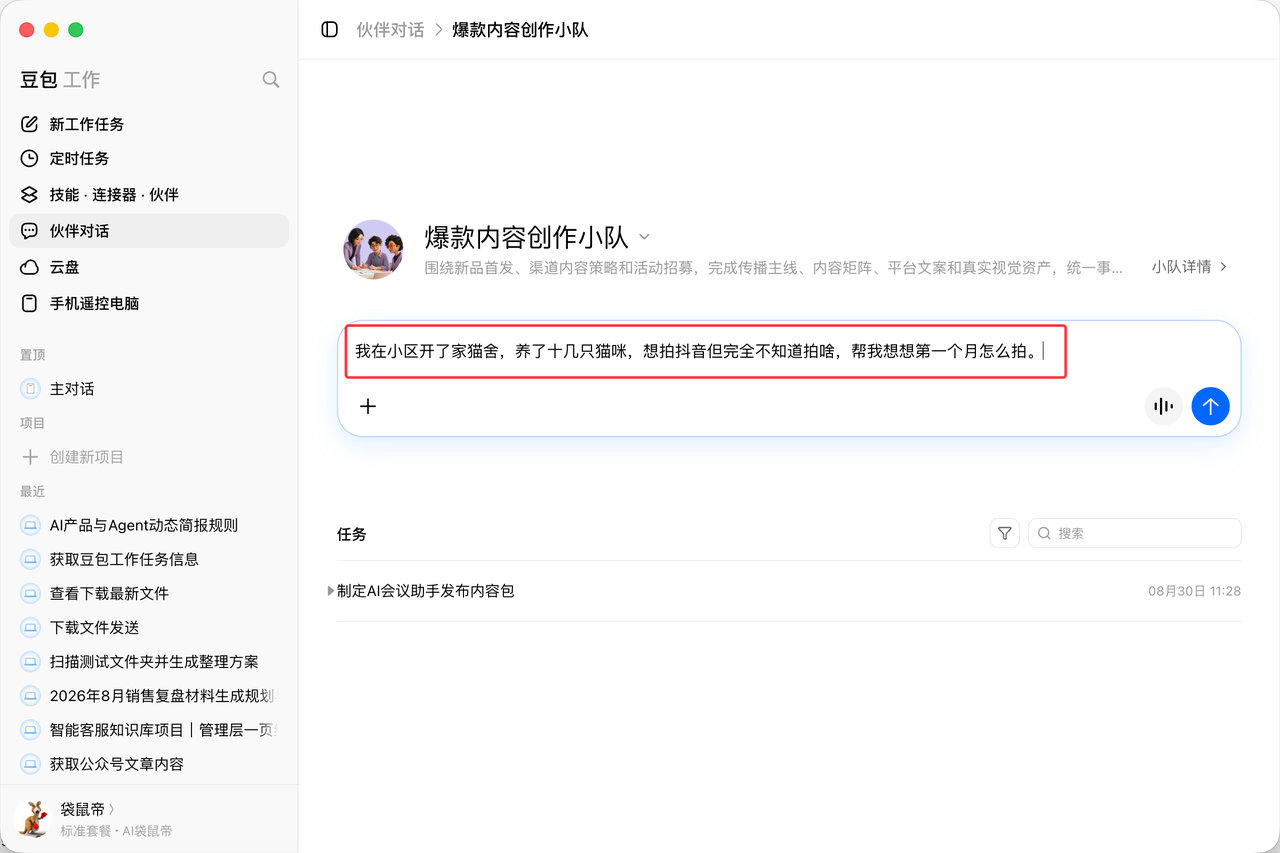The width and height of the screenshot is (1280, 853).
Task: Click the 08月30日 11:28 timestamp
Action: click(x=1194, y=591)
